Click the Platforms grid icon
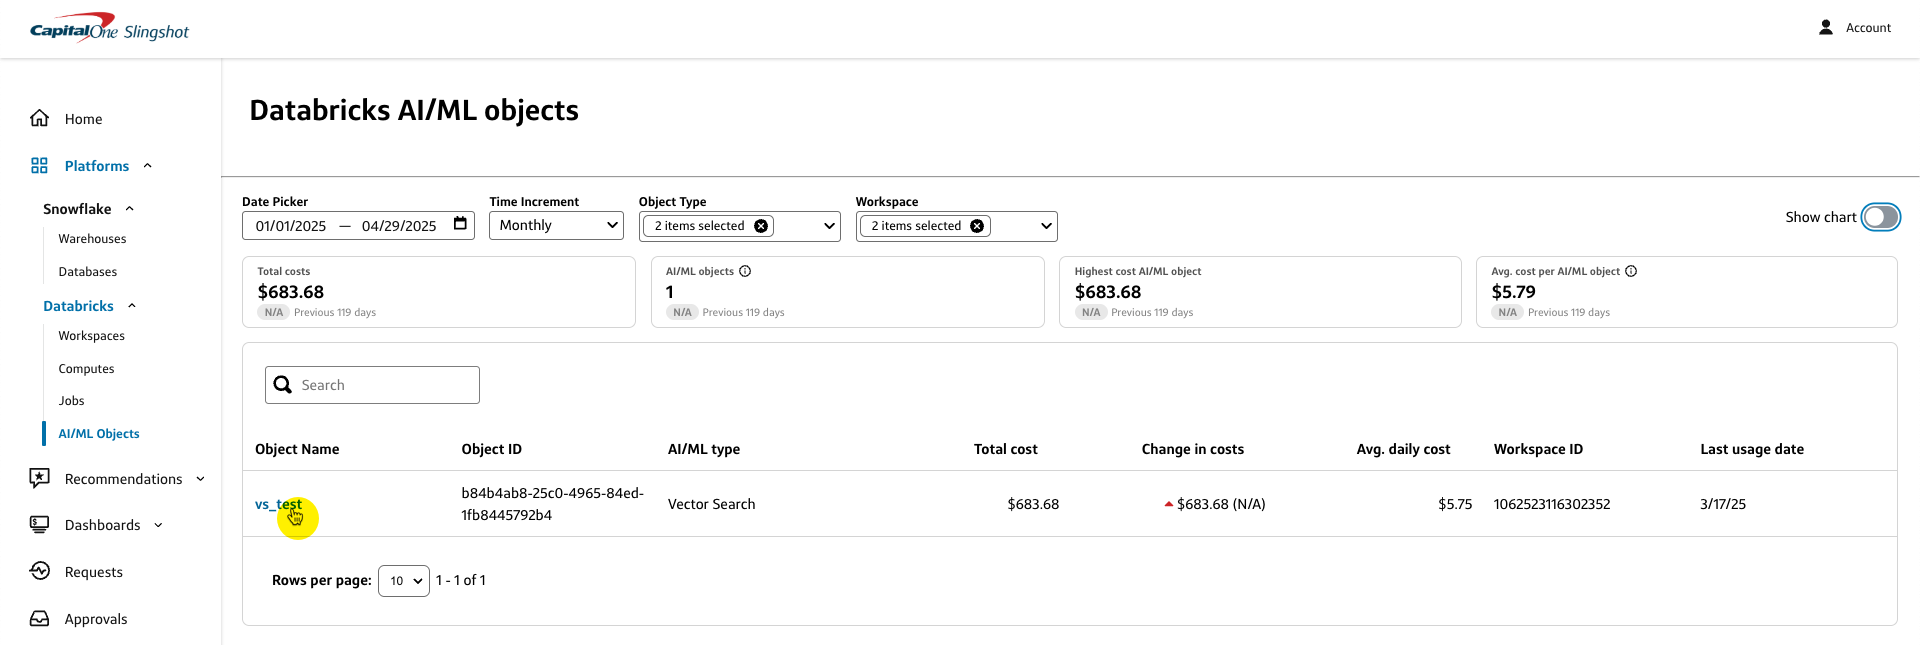Image resolution: width=1920 pixels, height=645 pixels. point(40,165)
